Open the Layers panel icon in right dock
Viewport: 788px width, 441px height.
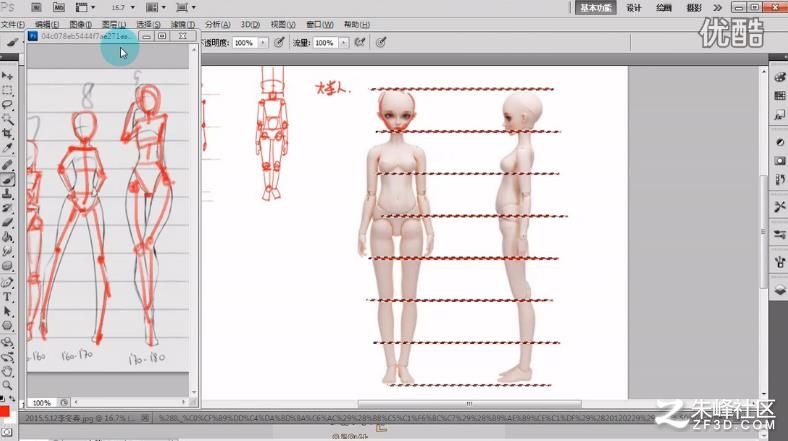click(x=779, y=290)
